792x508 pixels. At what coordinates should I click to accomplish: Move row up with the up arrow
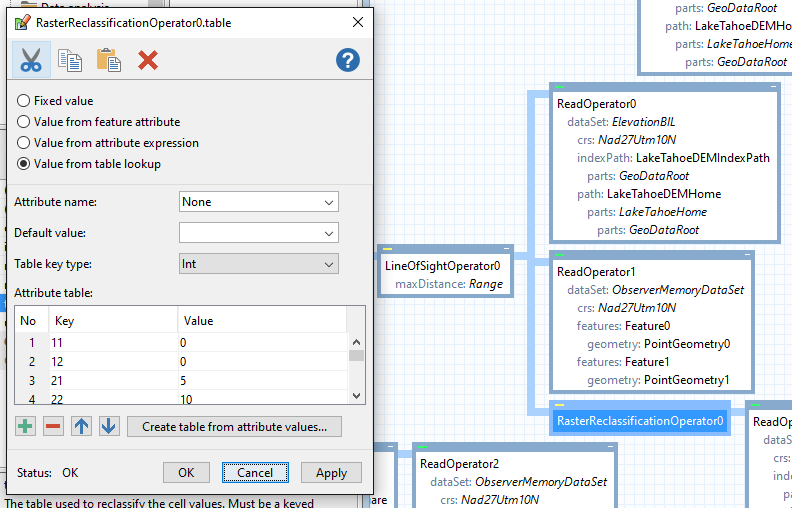pos(81,427)
